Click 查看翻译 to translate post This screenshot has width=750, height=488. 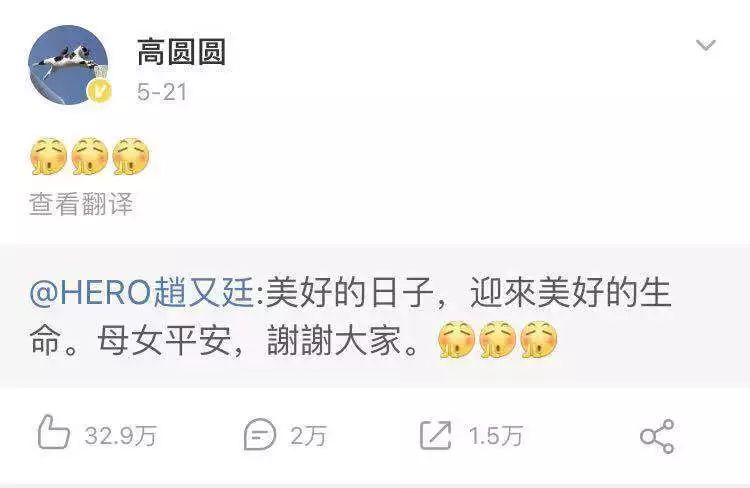click(x=81, y=204)
